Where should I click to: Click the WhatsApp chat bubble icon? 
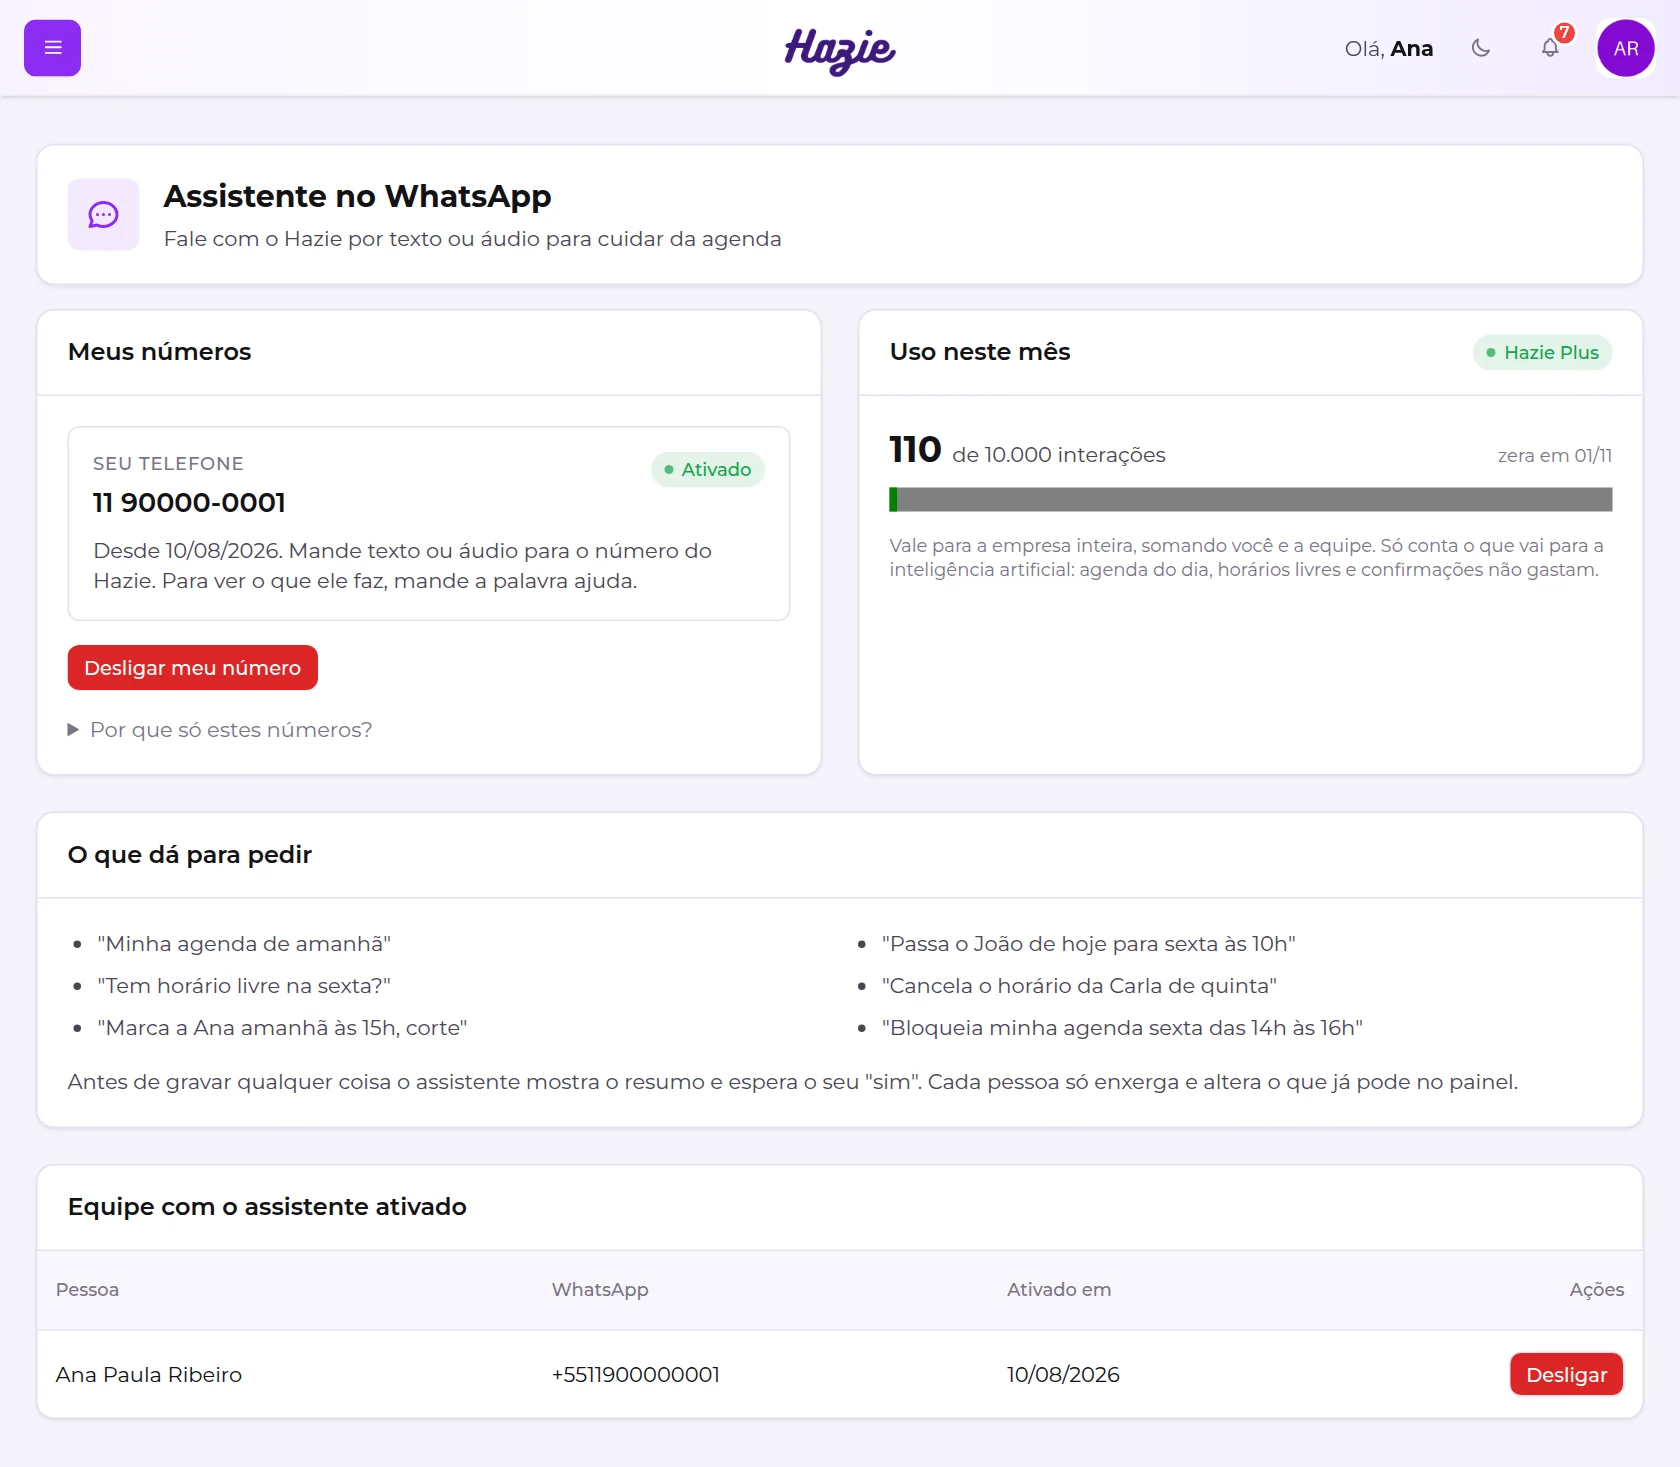coord(103,215)
